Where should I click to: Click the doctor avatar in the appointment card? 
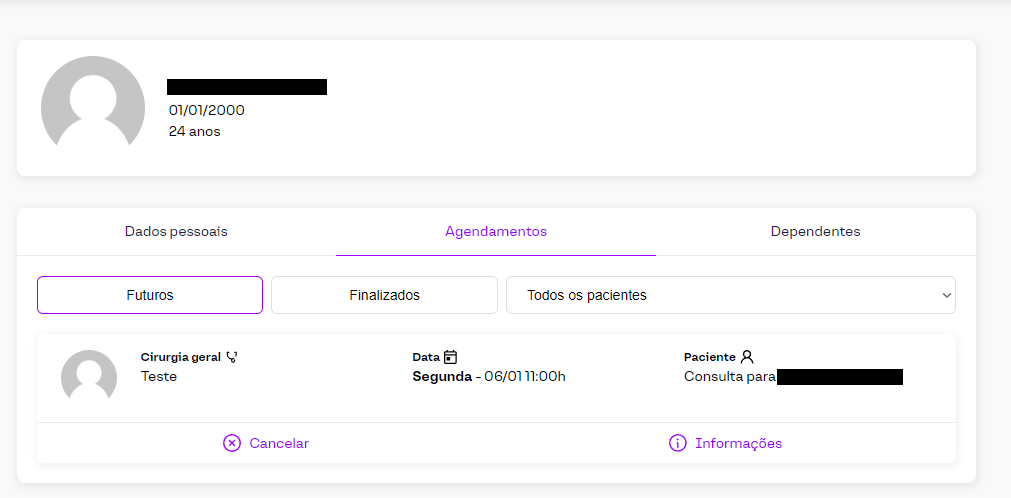pos(89,378)
